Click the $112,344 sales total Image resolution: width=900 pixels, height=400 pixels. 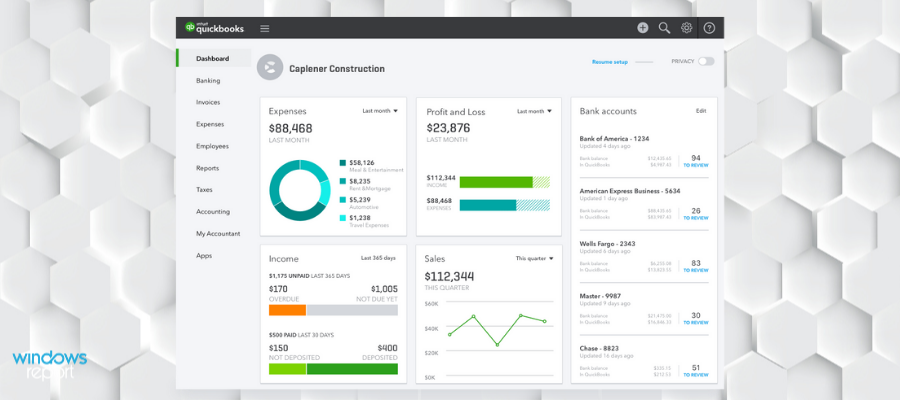tap(449, 276)
